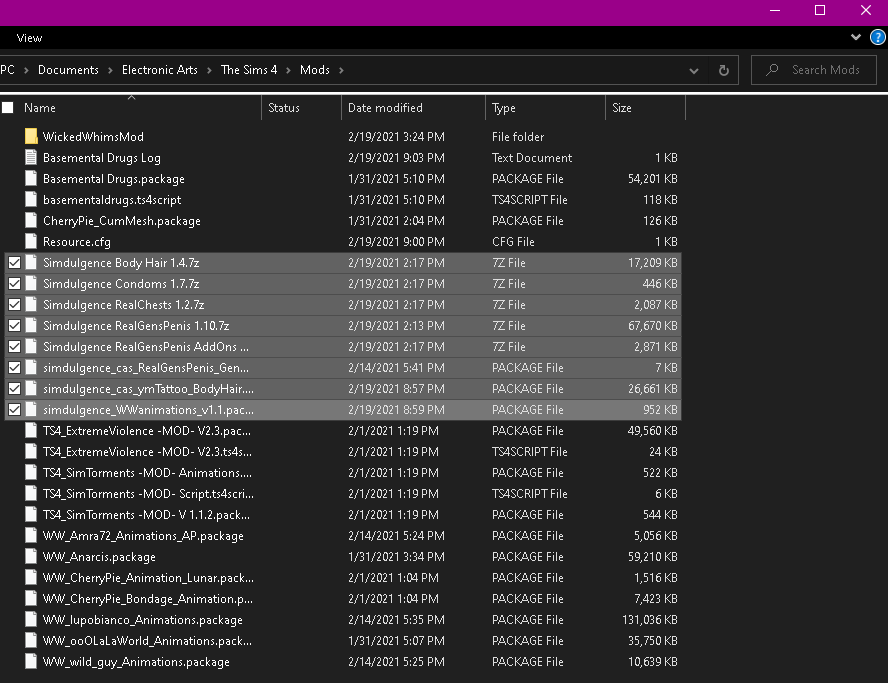The width and height of the screenshot is (888, 683).
Task: Click the Search Mods input field
Action: click(814, 70)
